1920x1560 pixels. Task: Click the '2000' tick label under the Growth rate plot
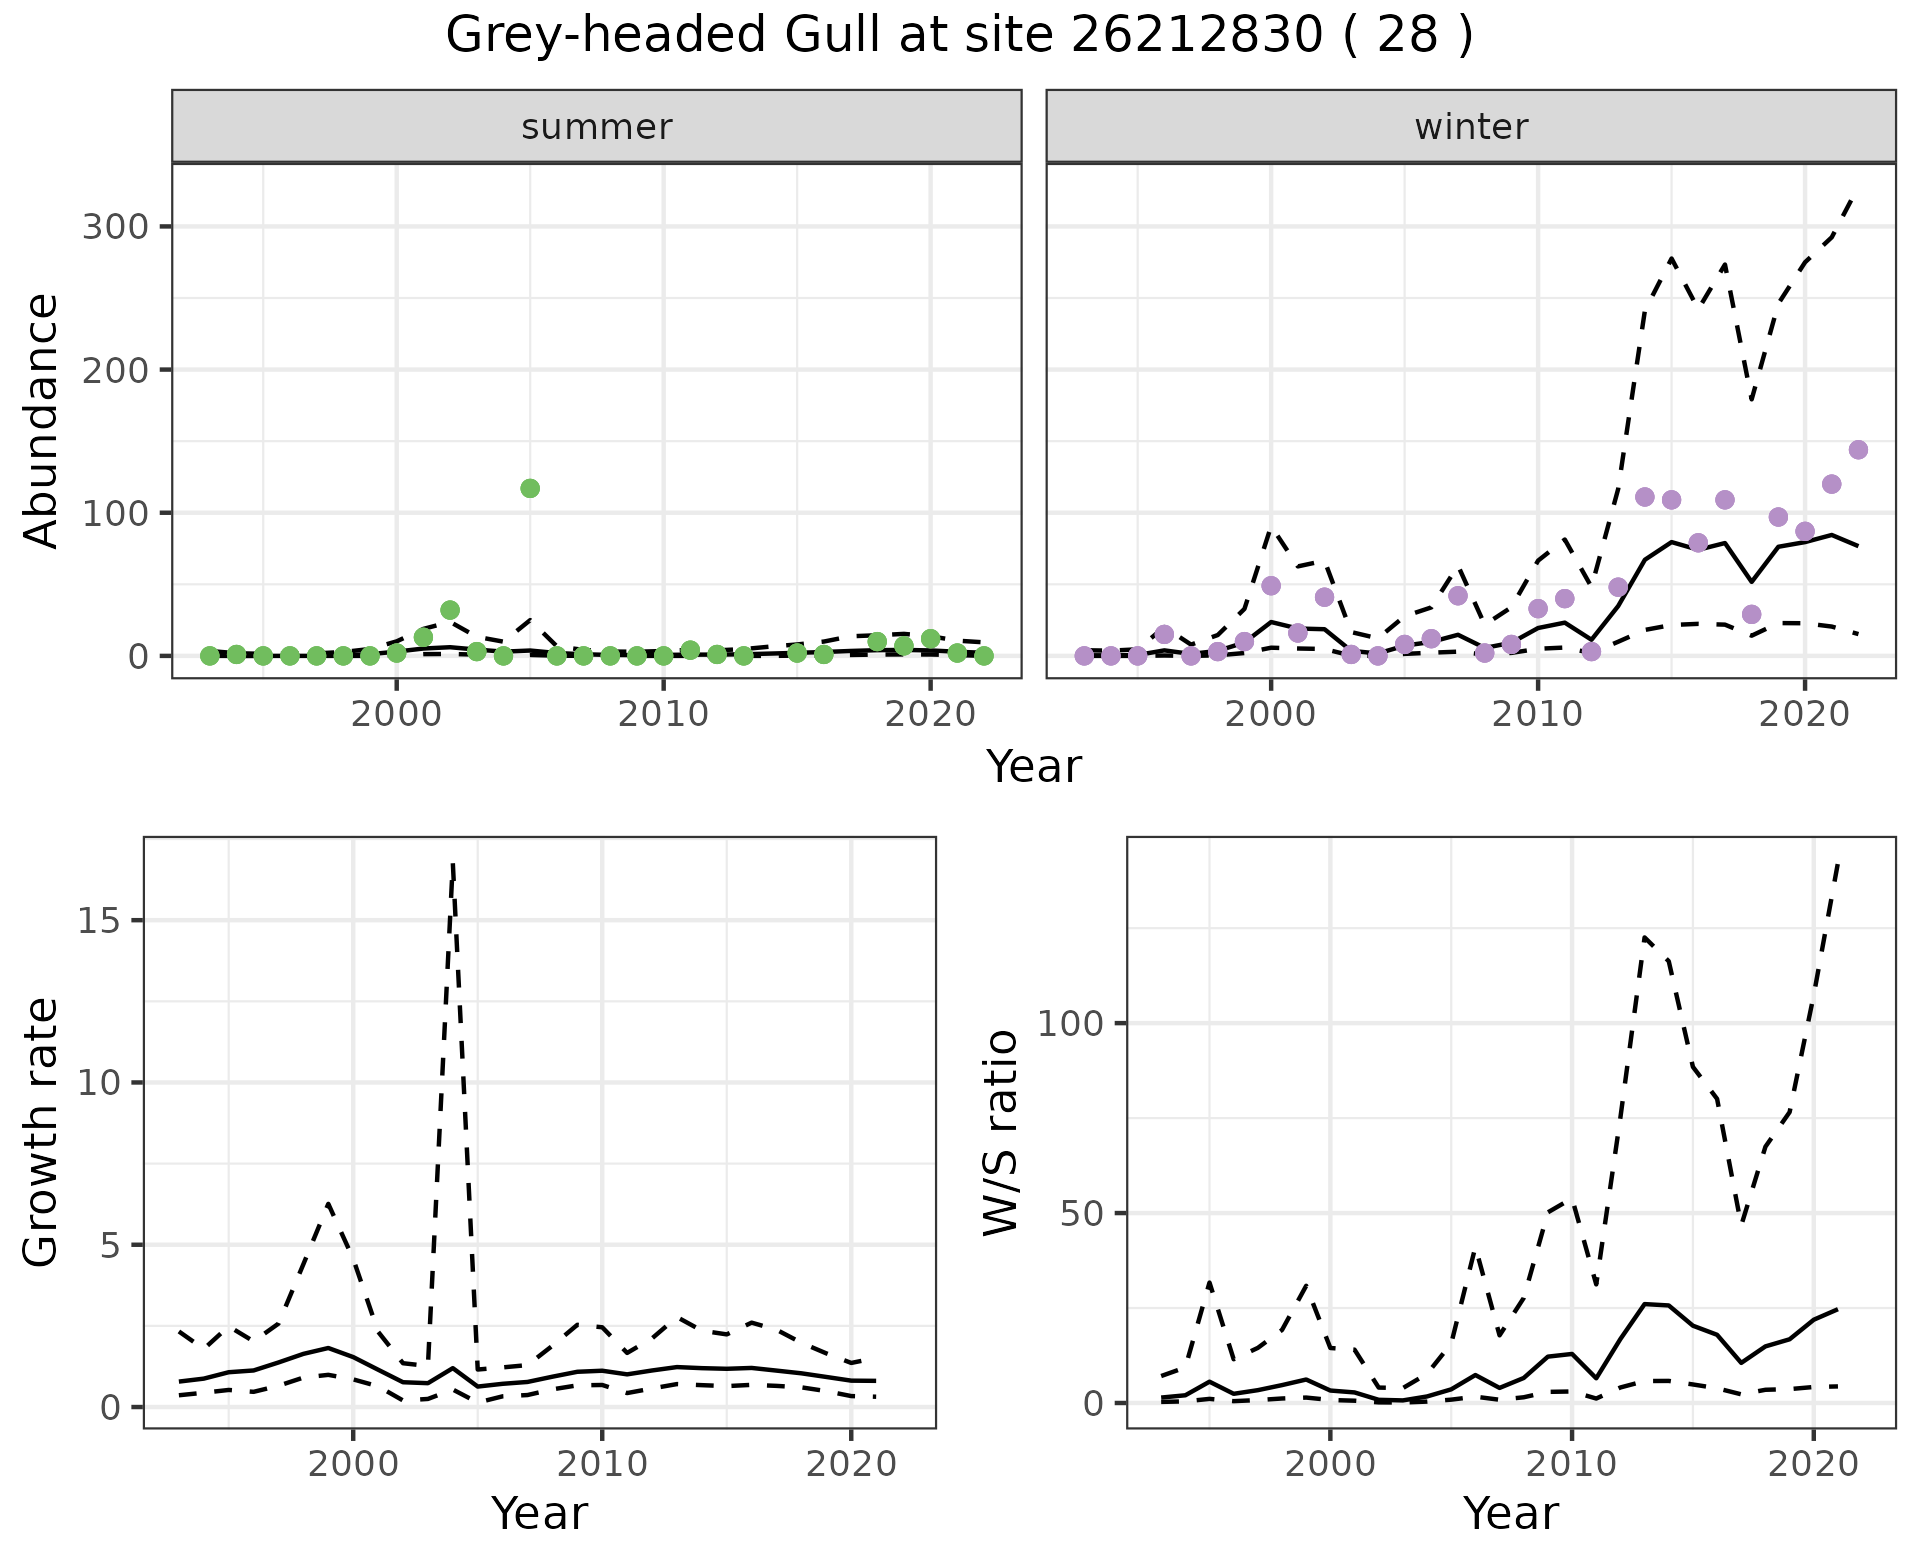[353, 1464]
